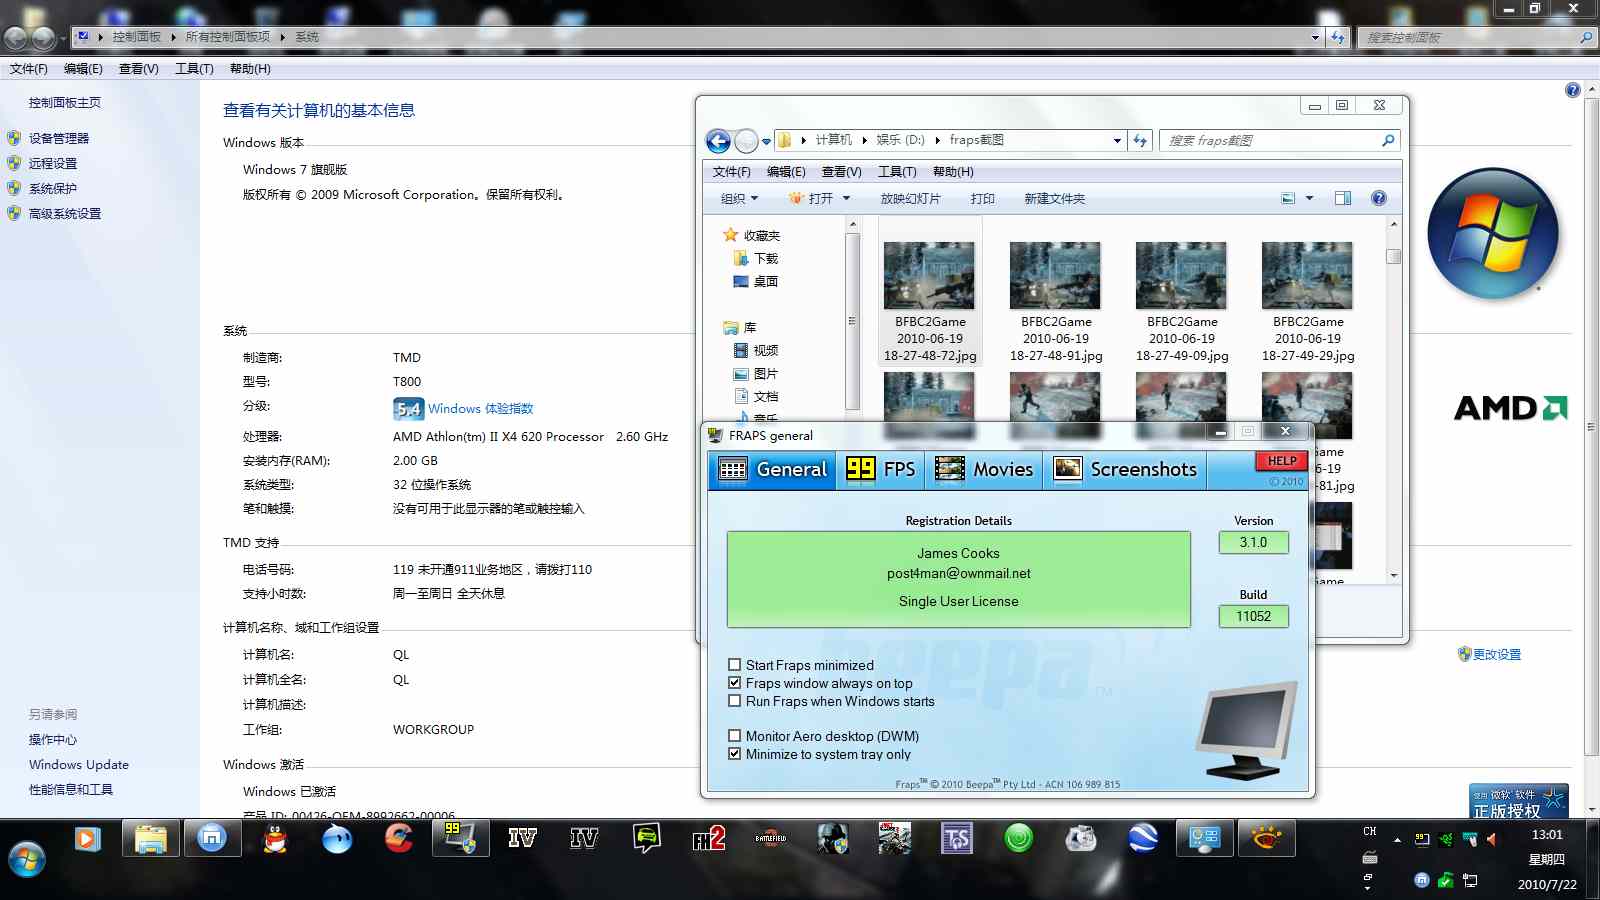
Task: Open the Movies tab in Fraps
Action: [x=984, y=469]
